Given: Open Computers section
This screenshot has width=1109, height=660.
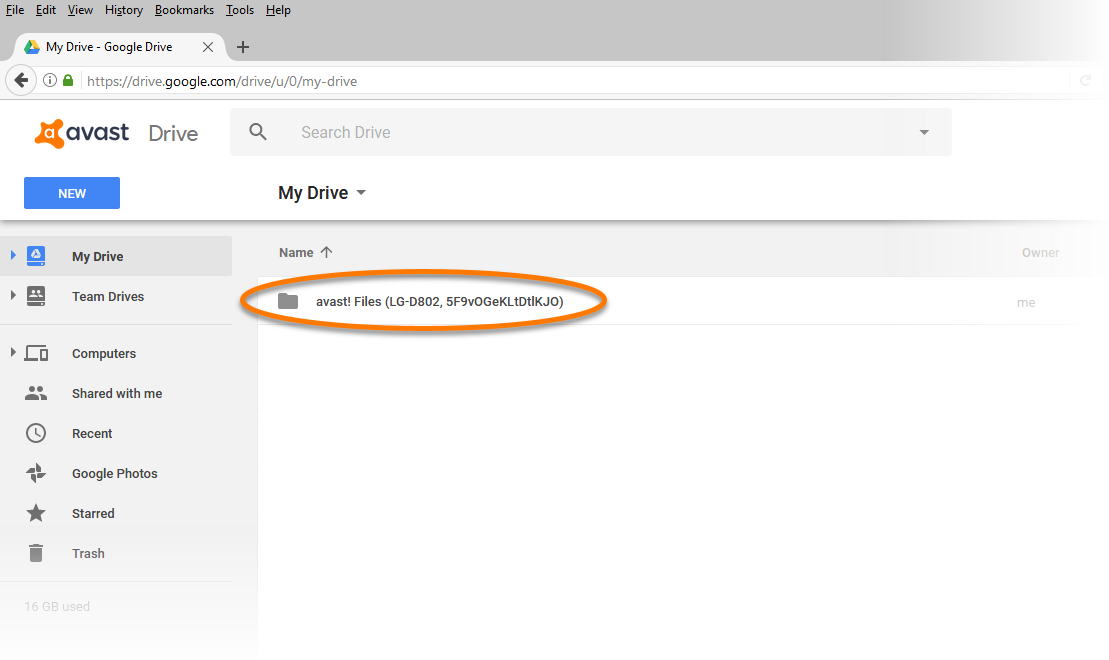Looking at the screenshot, I should (x=104, y=354).
